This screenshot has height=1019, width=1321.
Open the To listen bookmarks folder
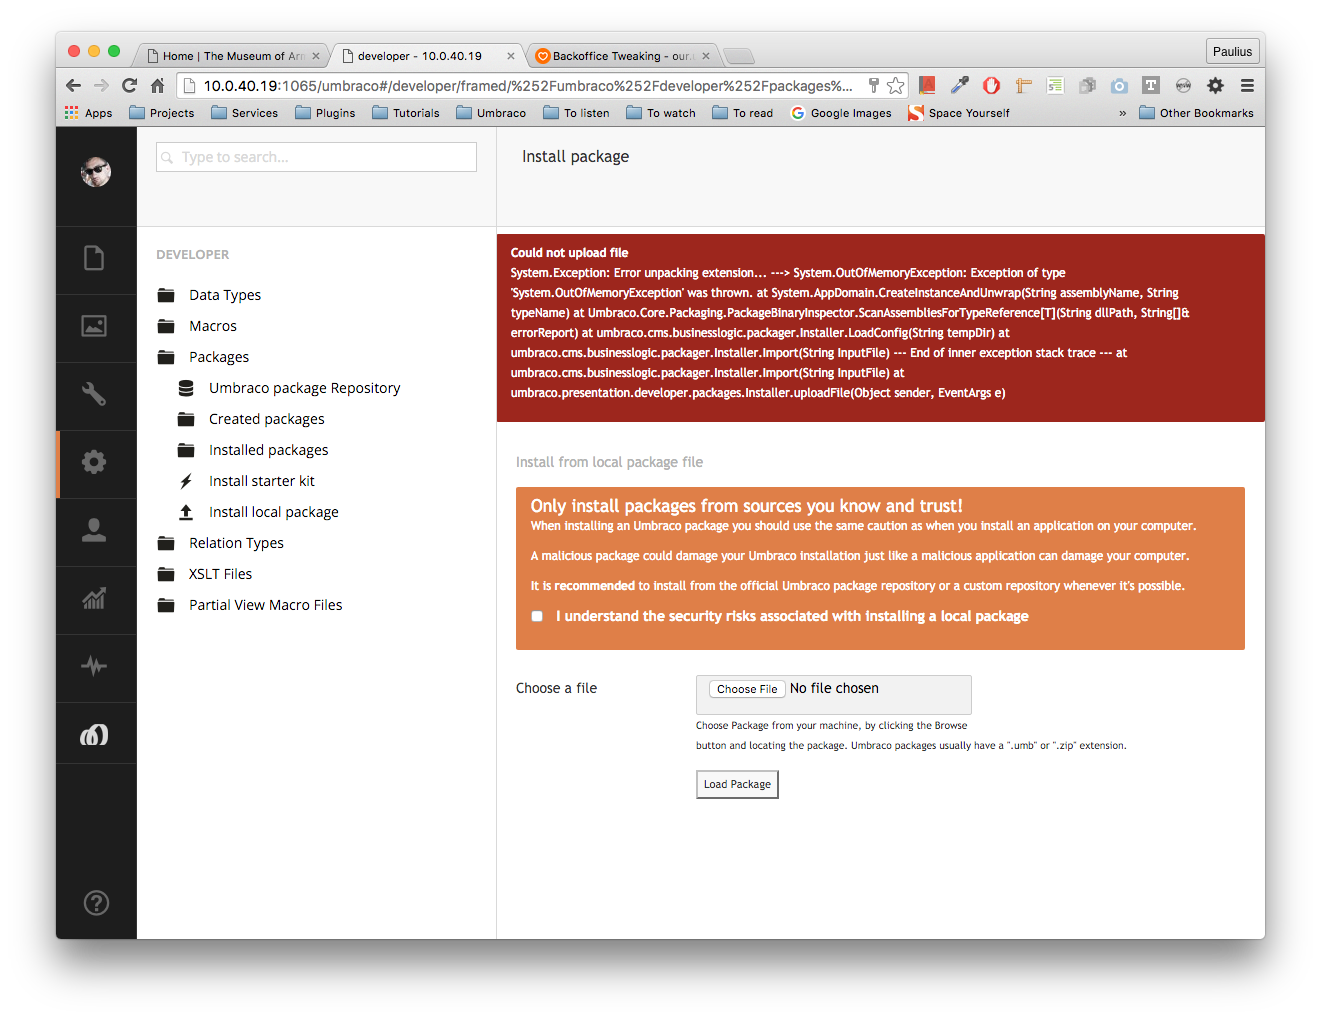pos(576,113)
